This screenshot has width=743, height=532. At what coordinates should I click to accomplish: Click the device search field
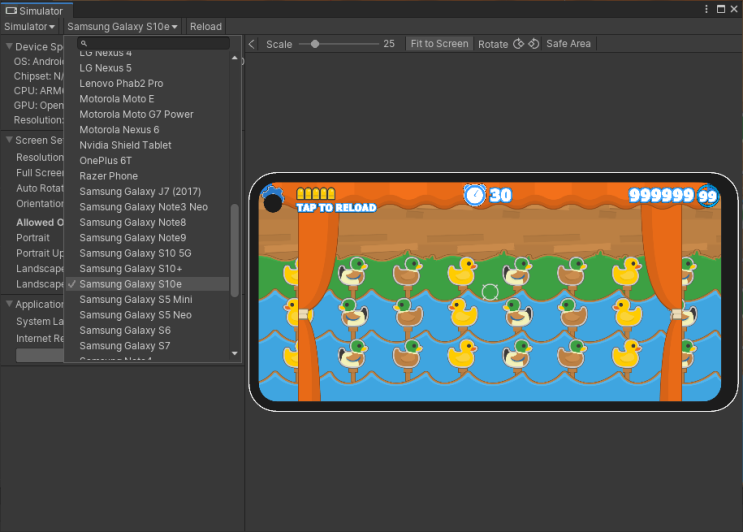[154, 43]
